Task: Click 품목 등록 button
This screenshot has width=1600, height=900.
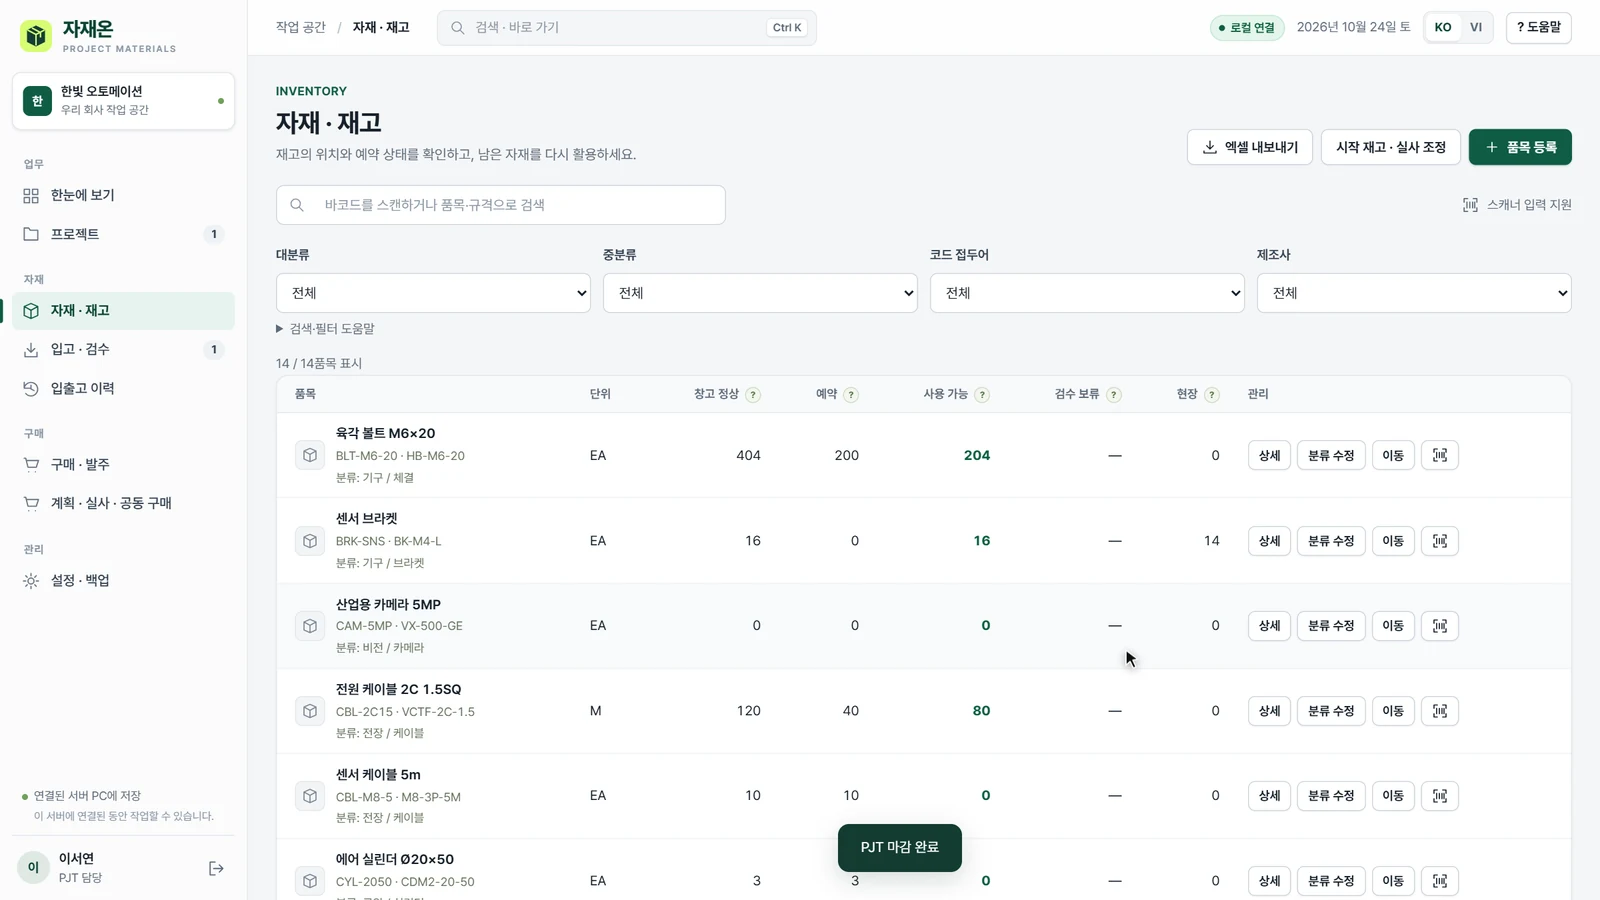Action: pos(1520,147)
